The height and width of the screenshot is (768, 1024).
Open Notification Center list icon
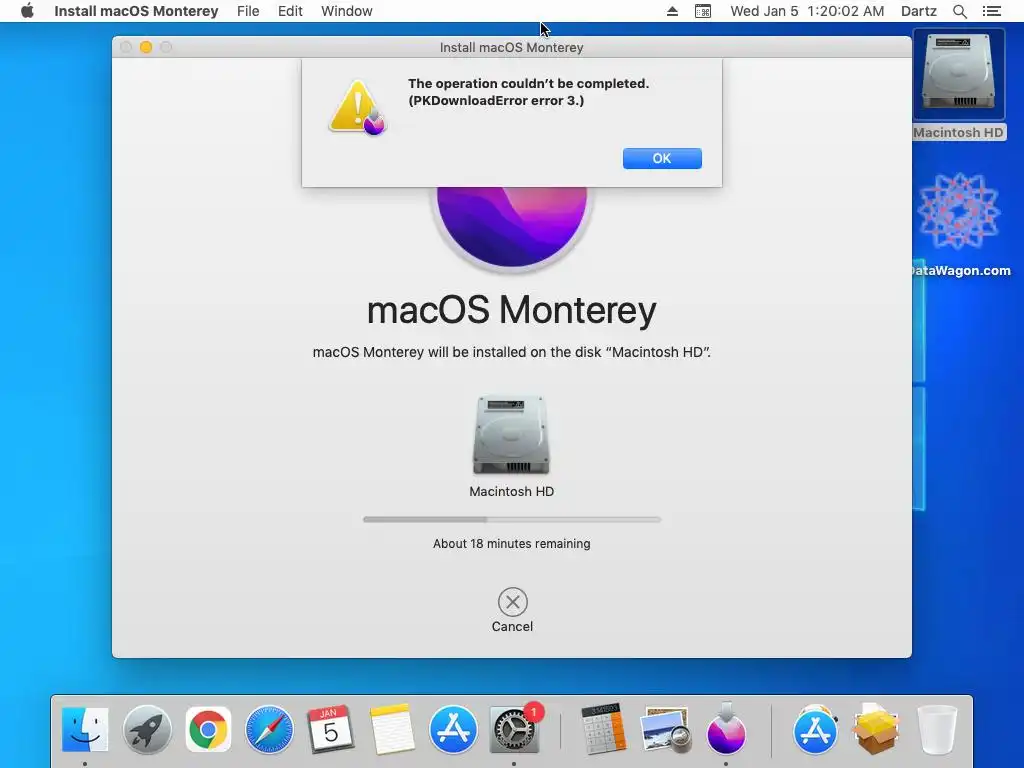(991, 11)
